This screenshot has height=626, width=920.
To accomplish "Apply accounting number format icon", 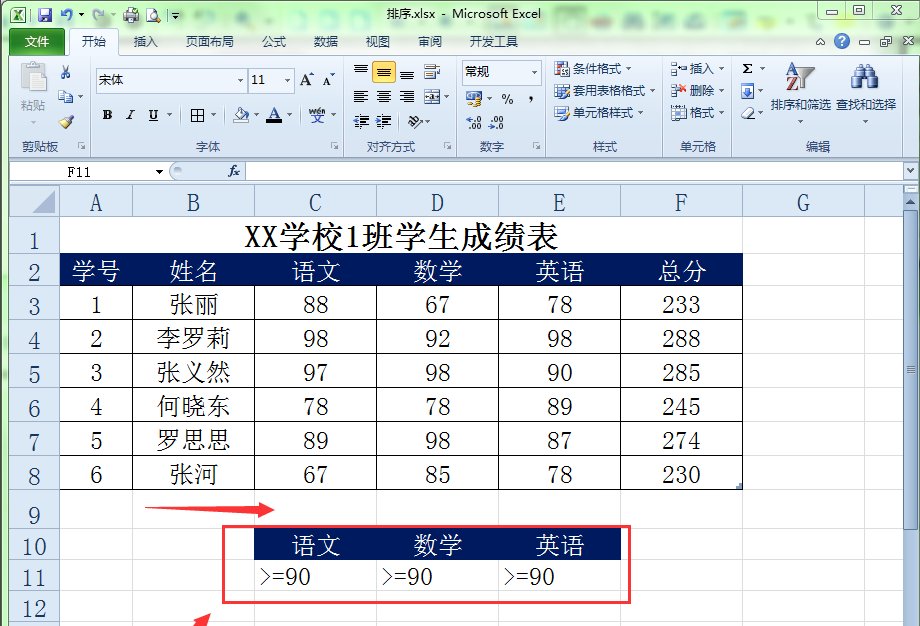I will click(x=474, y=97).
